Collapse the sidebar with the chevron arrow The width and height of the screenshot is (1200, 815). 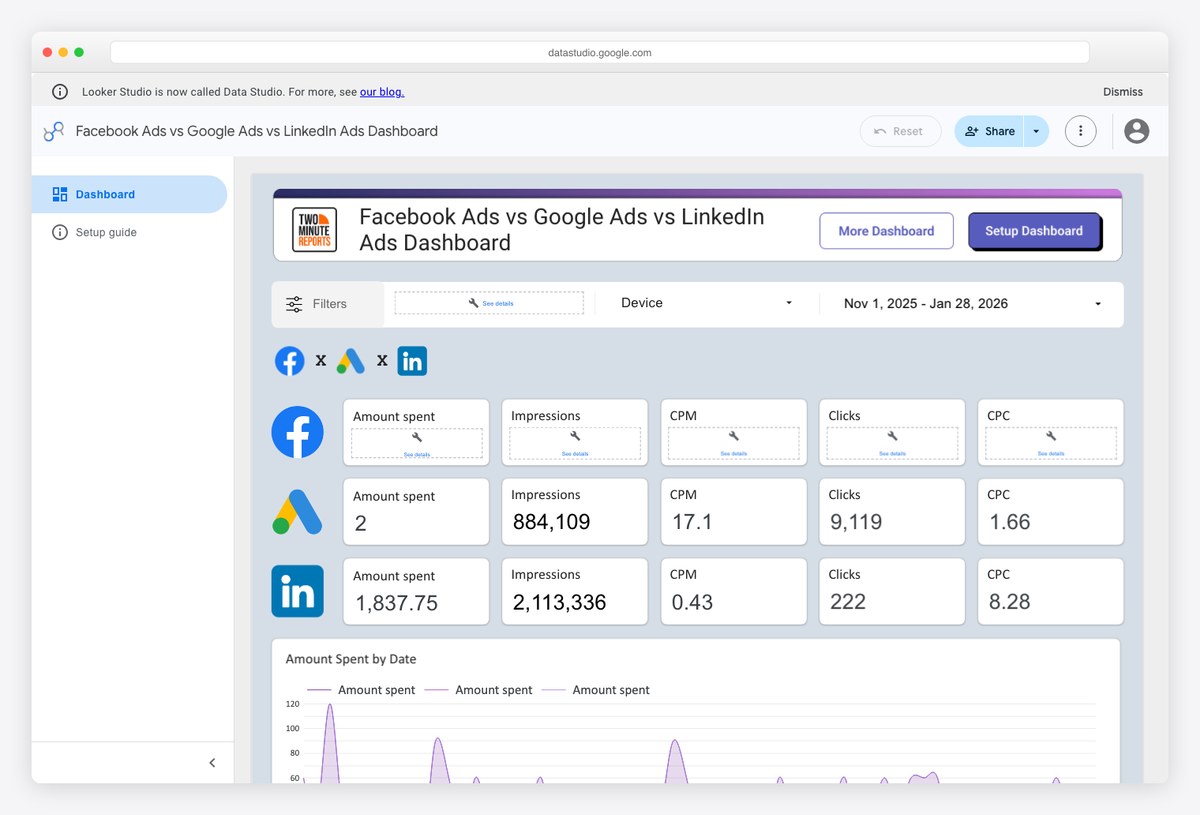[212, 763]
